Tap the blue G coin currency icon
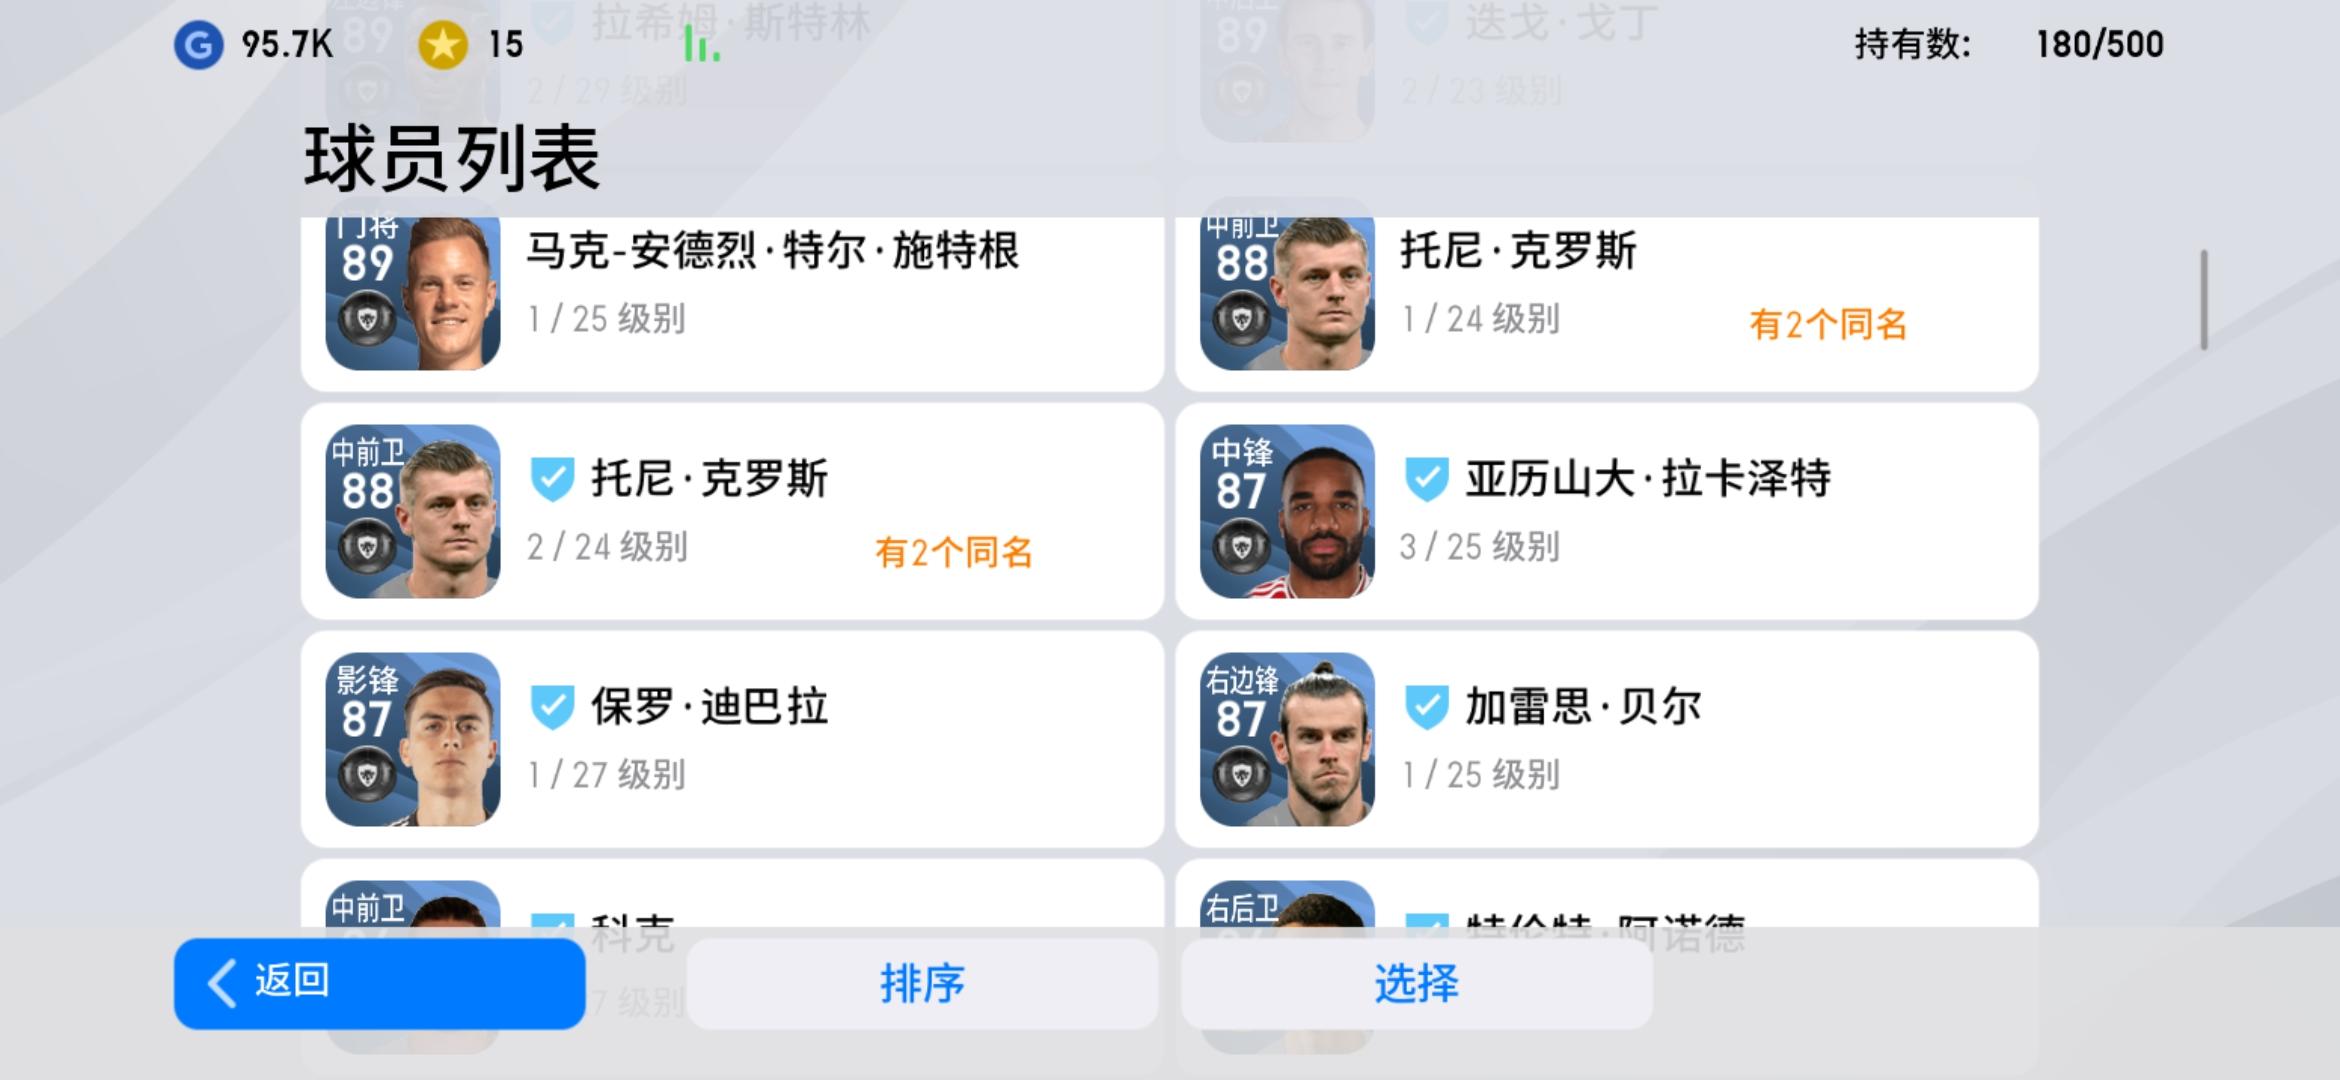Screen dimensions: 2340x1080 click(x=198, y=44)
